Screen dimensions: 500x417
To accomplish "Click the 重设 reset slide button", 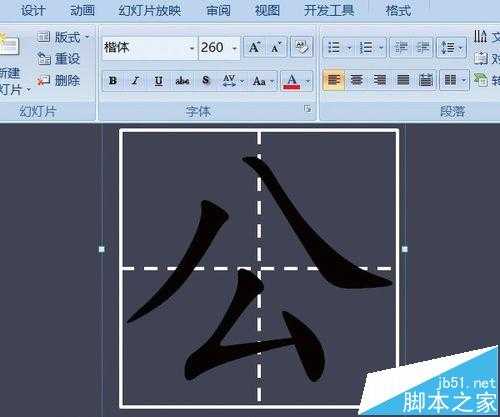I will coord(59,59).
